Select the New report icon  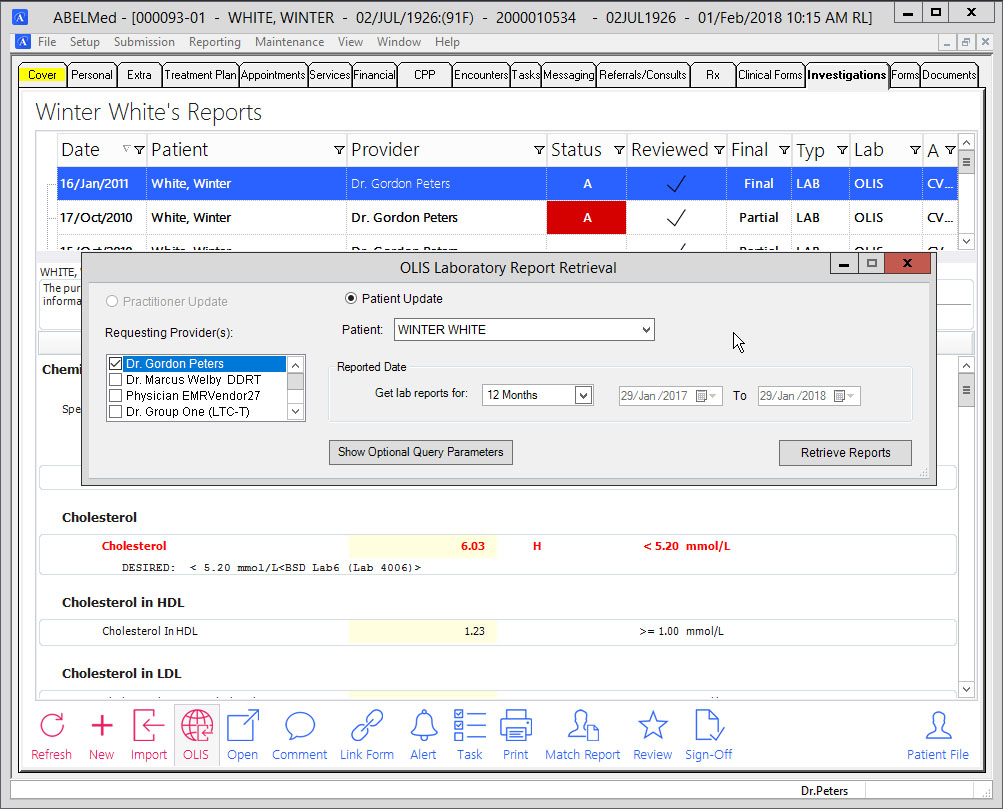coord(101,734)
